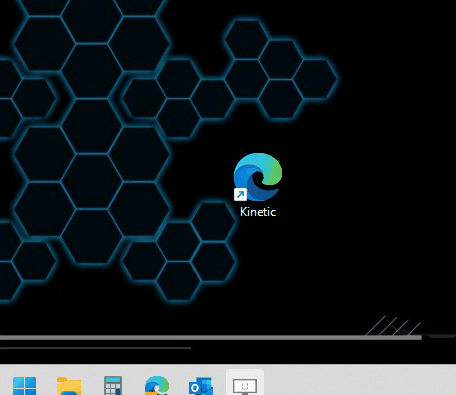Image resolution: width=456 pixels, height=395 pixels.
Task: Open File Explorer from the taskbar
Action: point(69,386)
